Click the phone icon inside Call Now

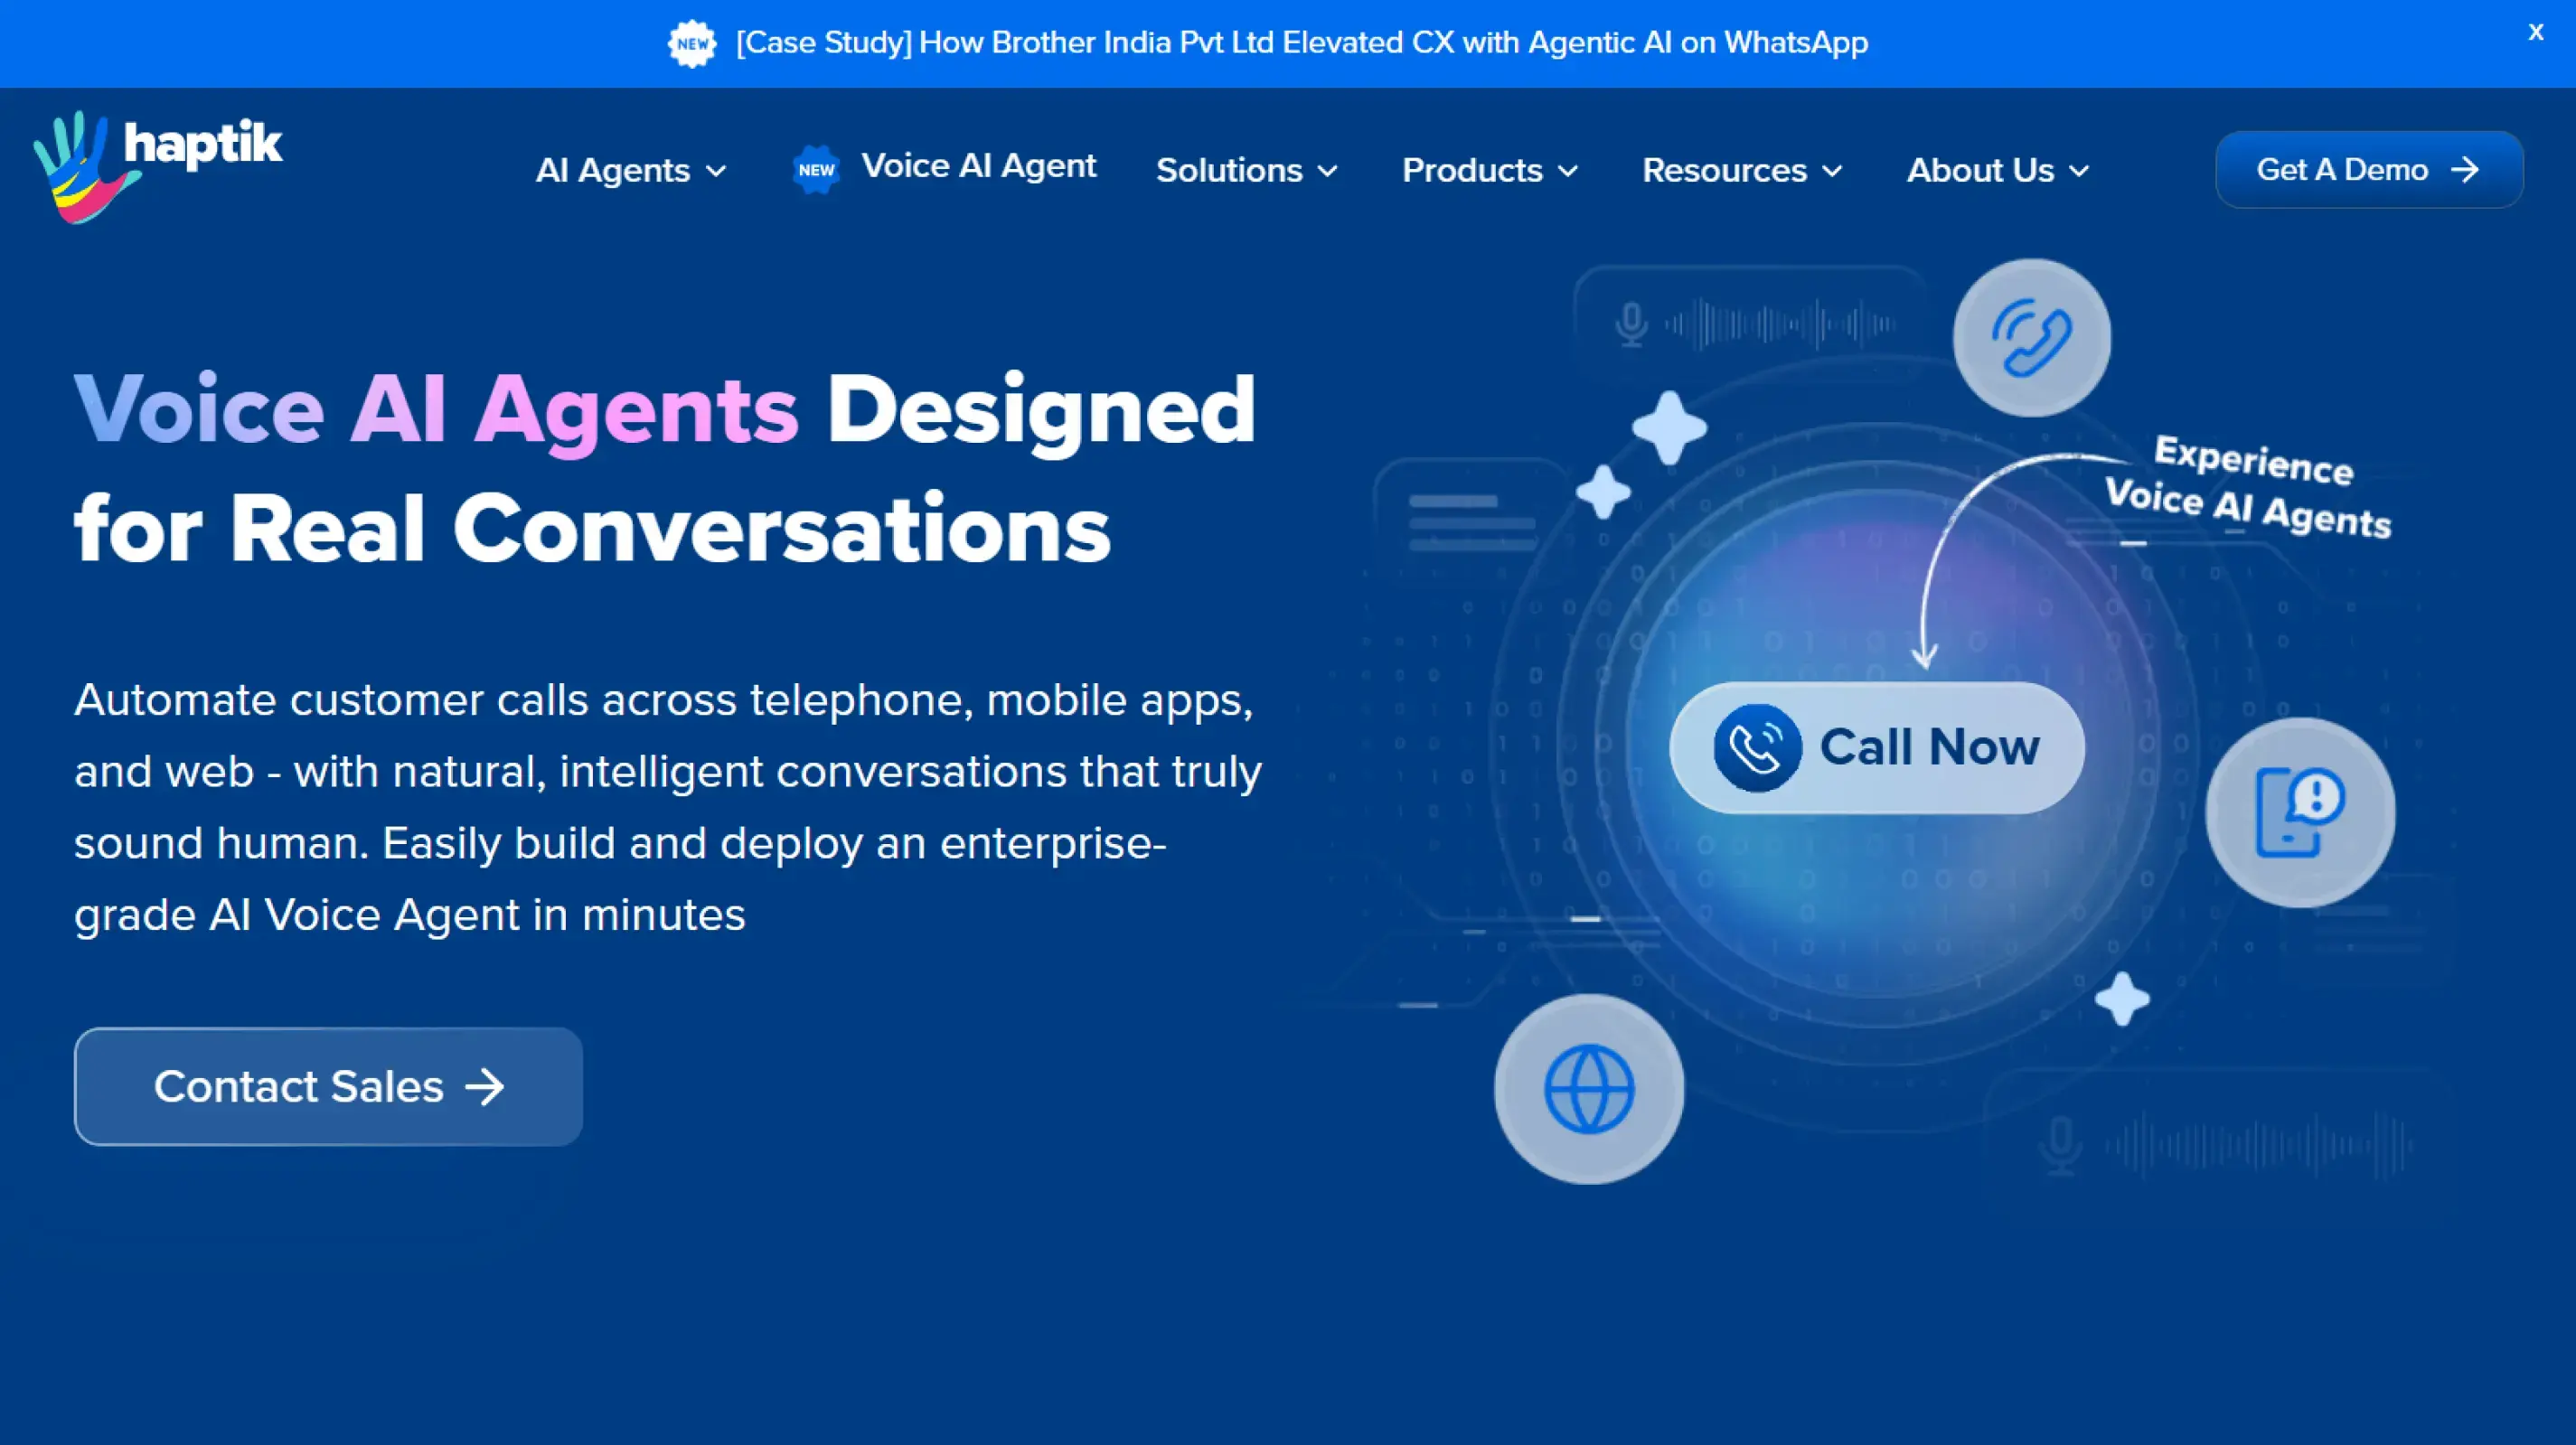[x=1757, y=748]
